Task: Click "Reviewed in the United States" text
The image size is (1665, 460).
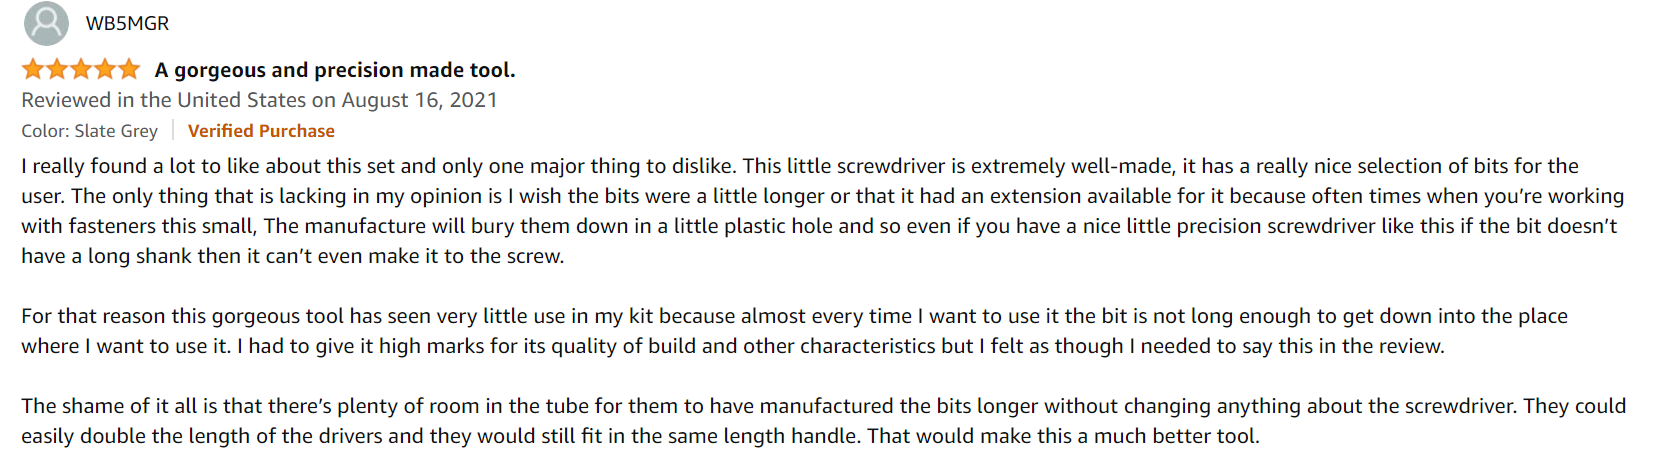Action: click(x=164, y=100)
